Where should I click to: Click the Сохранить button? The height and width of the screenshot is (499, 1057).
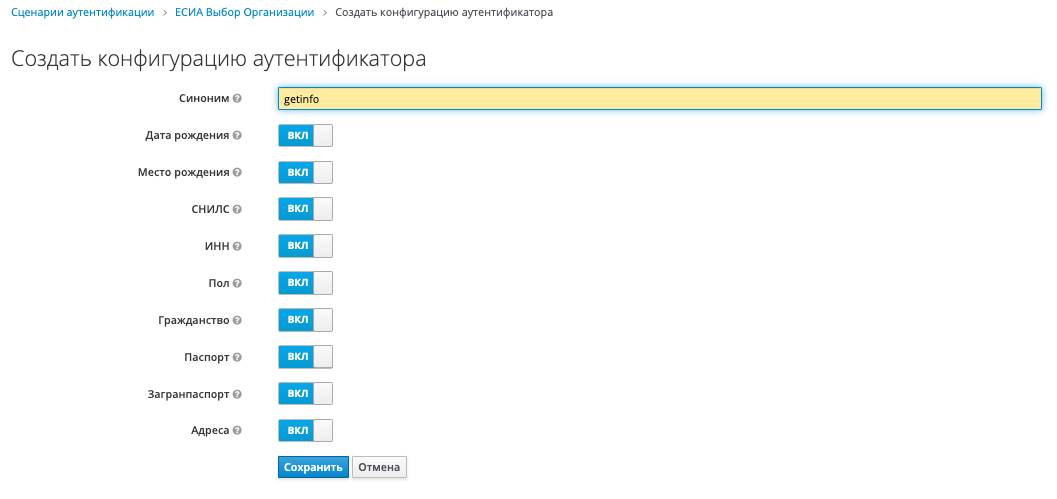(313, 467)
